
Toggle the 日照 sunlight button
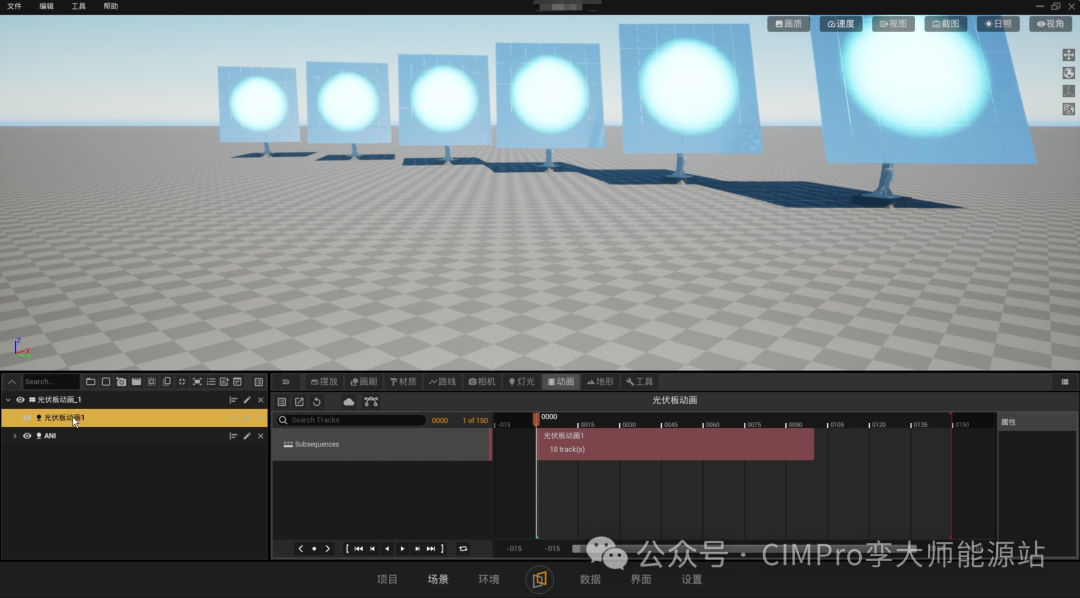pos(998,23)
